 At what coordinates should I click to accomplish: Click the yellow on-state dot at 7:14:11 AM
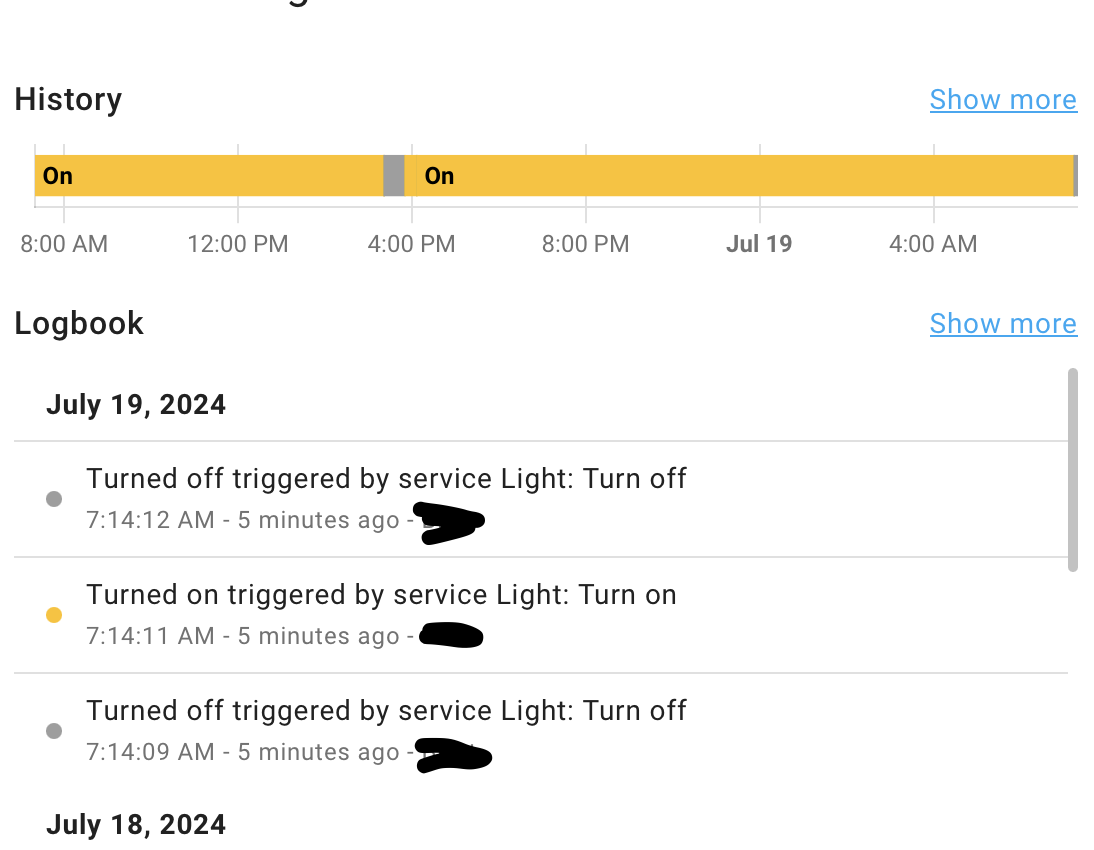(x=54, y=615)
